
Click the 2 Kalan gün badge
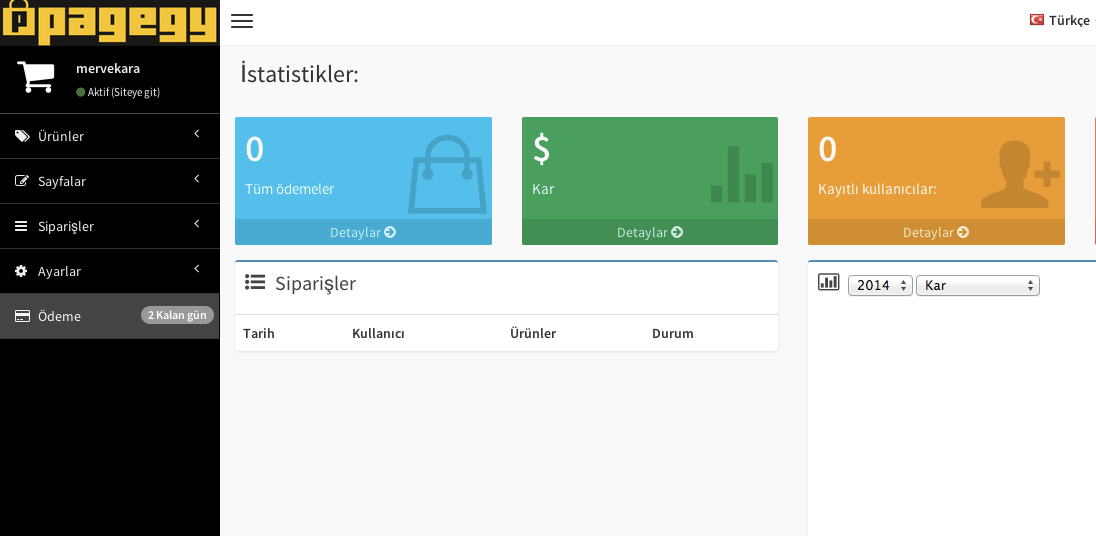click(x=178, y=315)
